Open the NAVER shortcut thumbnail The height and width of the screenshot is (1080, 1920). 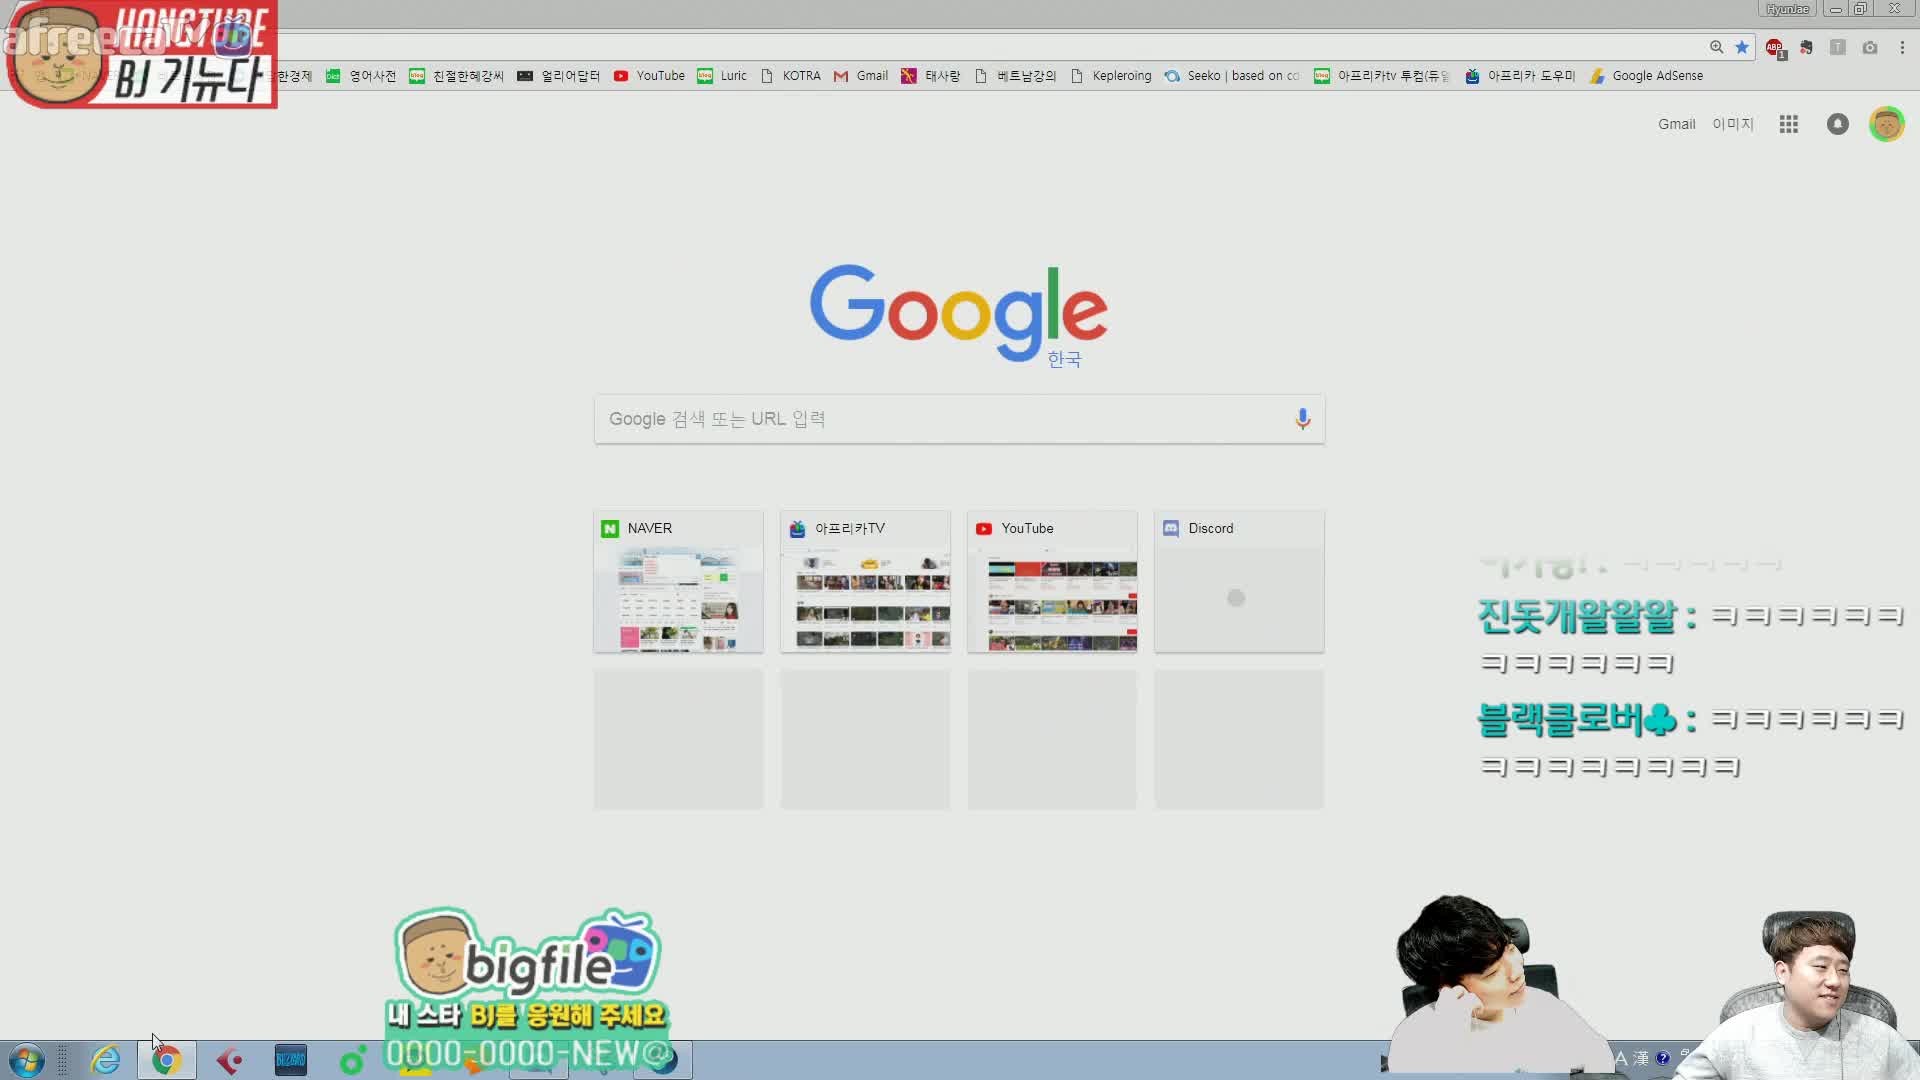[678, 583]
